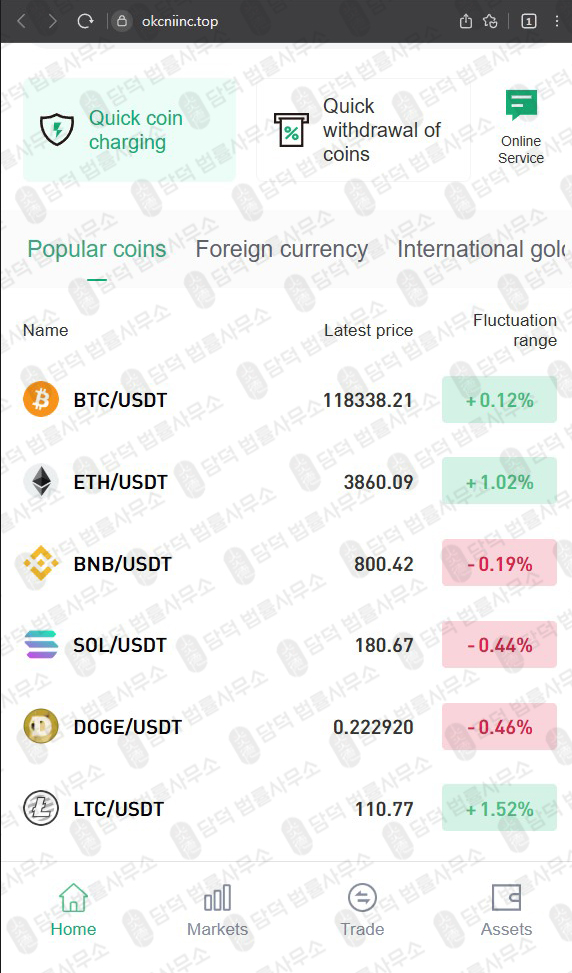
Task: Open the browser three-dot menu
Action: (557, 21)
